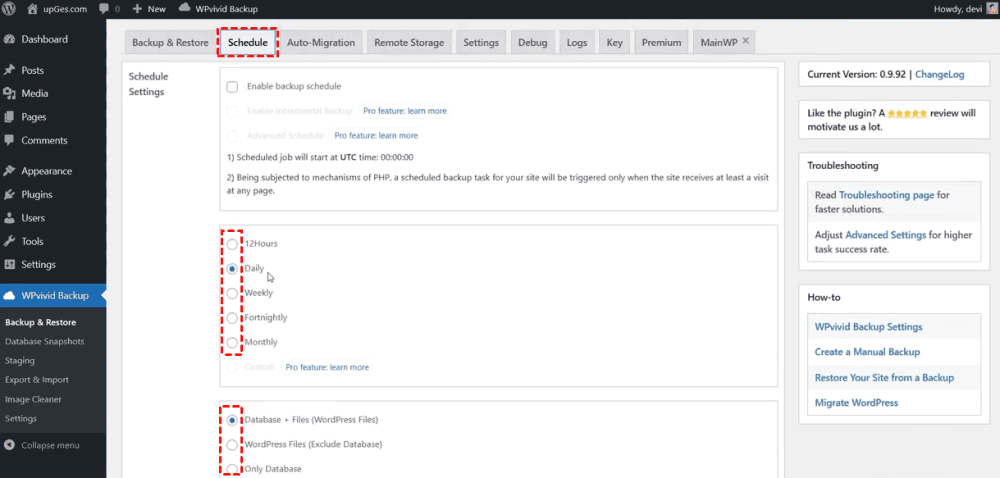This screenshot has width=1000, height=478.
Task: Switch to the Auto-Migration tab
Action: 321,43
